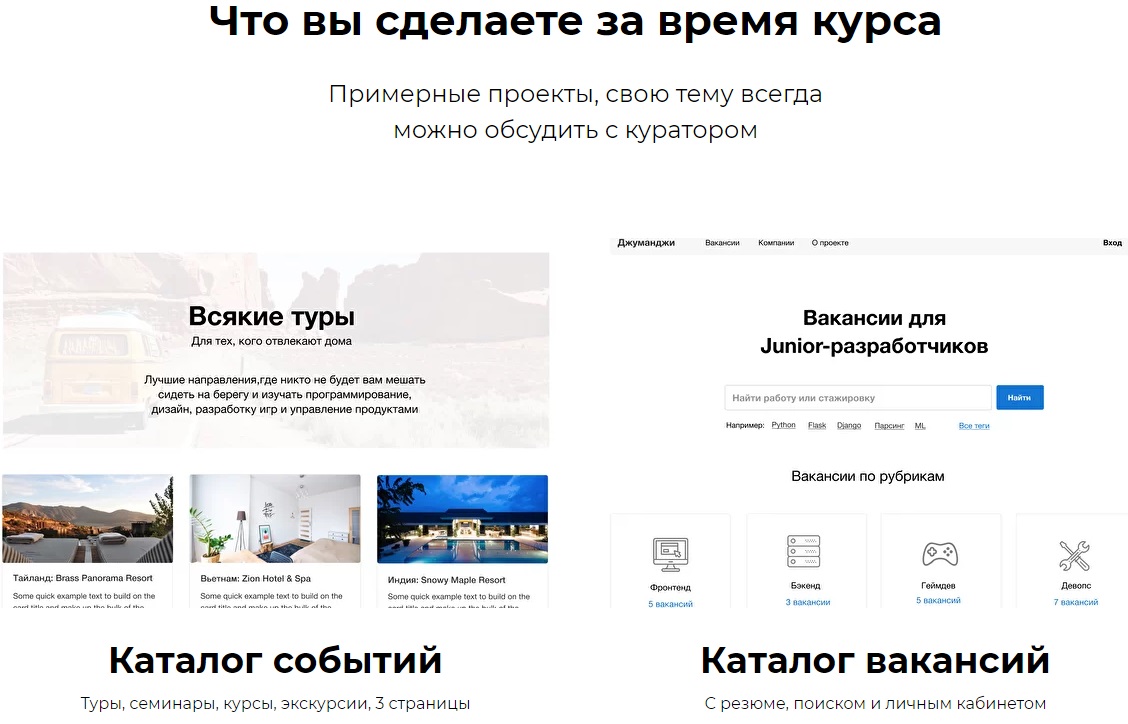Open the Brass Panorama Resort card image
Viewport: 1128px width, 724px height.
click(87, 518)
